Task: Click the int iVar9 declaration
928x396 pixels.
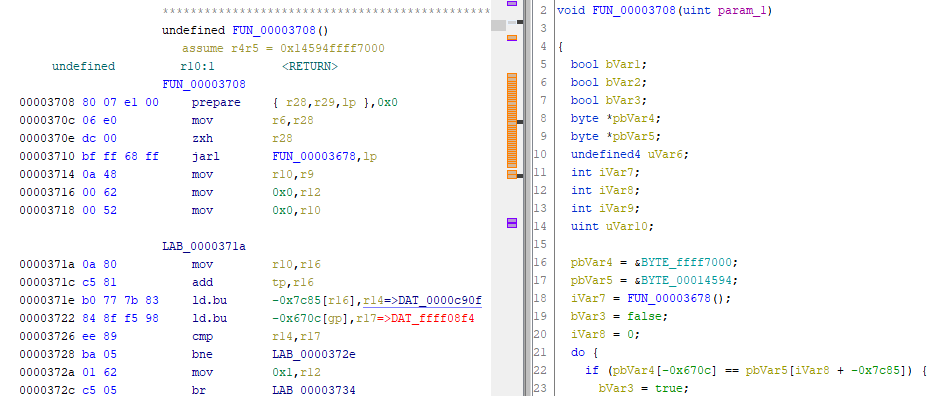Action: click(605, 208)
